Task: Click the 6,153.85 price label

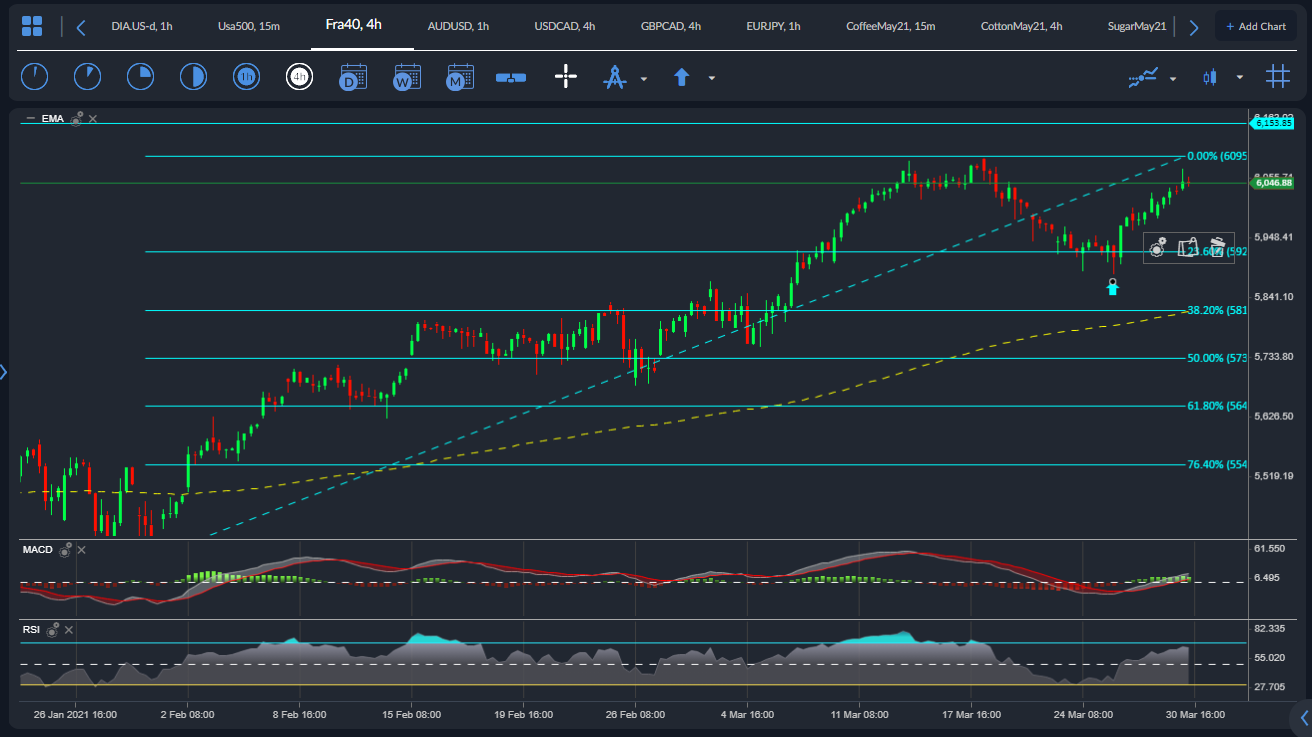Action: [x=1272, y=123]
